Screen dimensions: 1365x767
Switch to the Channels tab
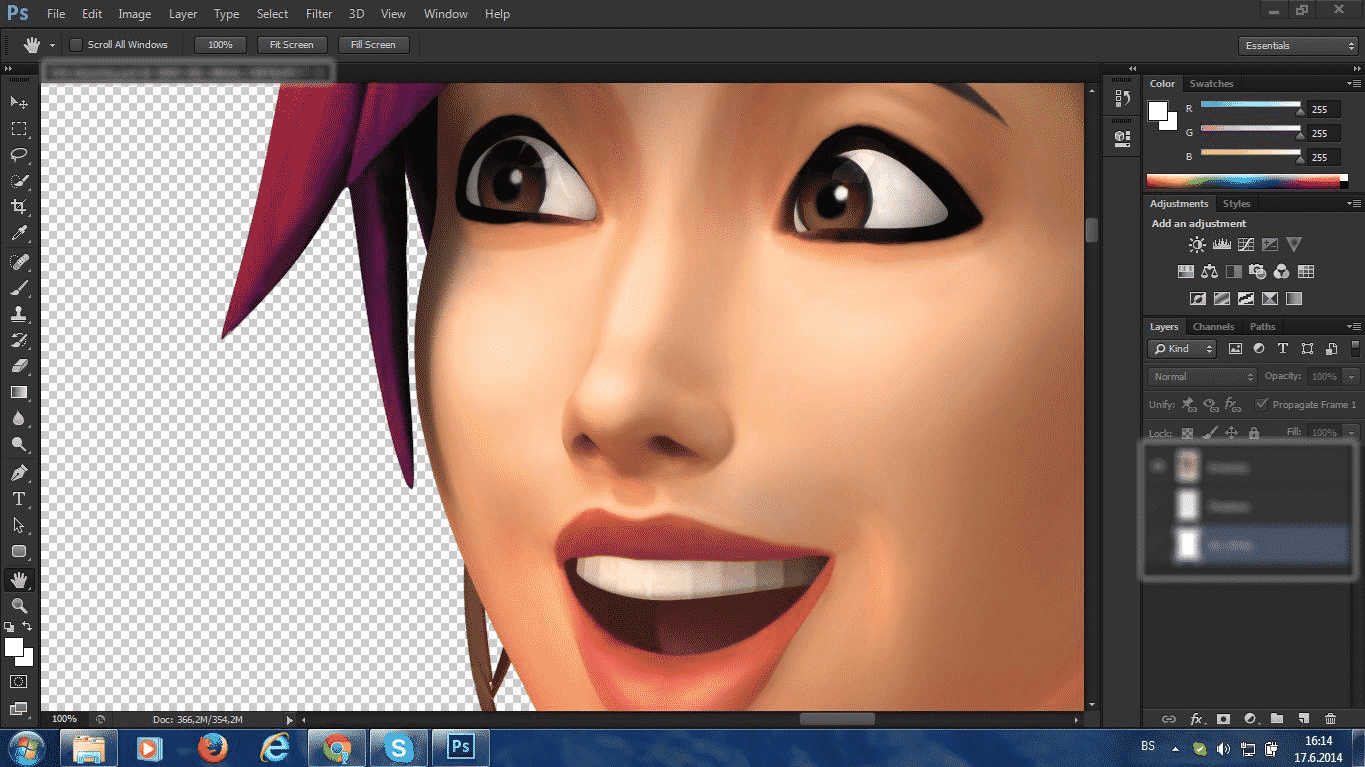click(1213, 327)
